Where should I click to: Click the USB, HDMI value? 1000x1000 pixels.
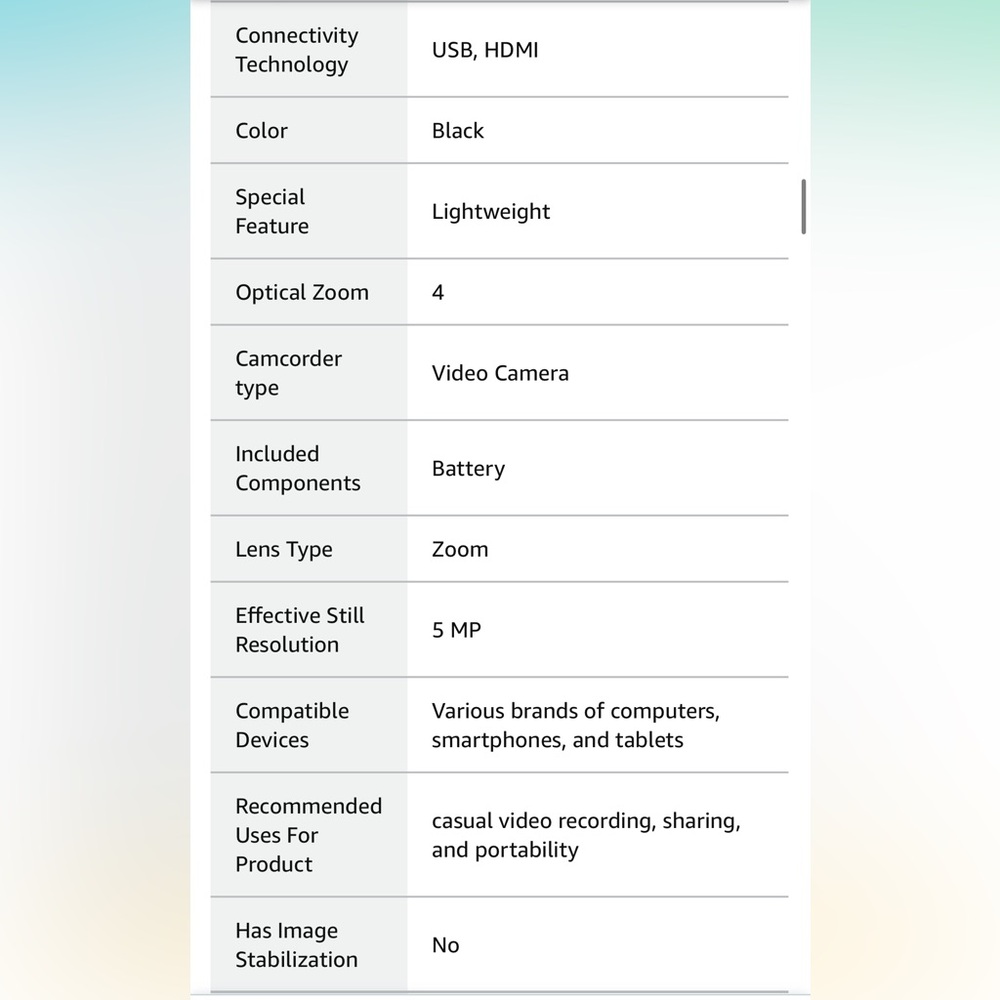485,50
